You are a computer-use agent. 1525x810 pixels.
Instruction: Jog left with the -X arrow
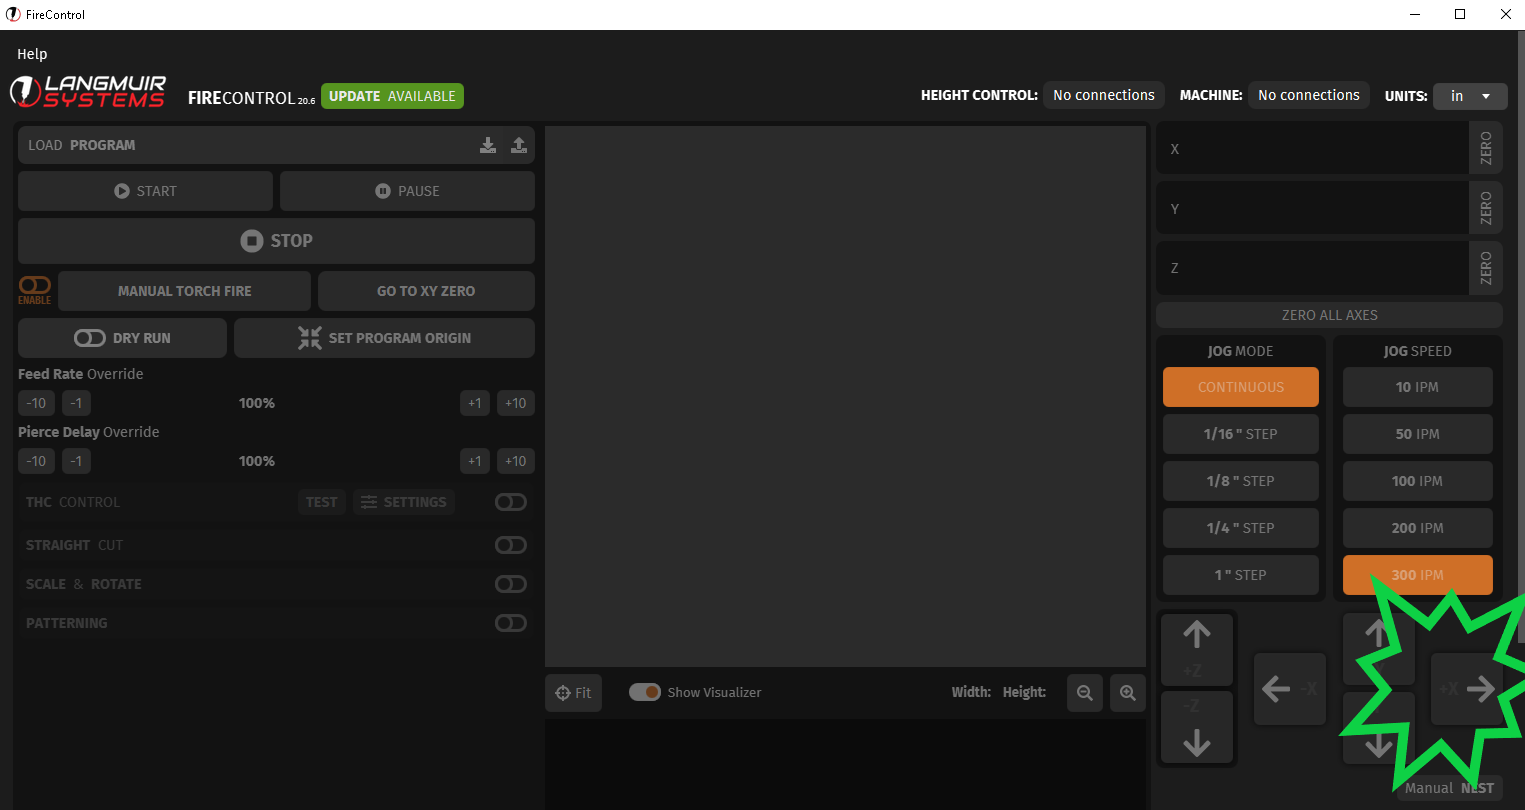tap(1289, 689)
